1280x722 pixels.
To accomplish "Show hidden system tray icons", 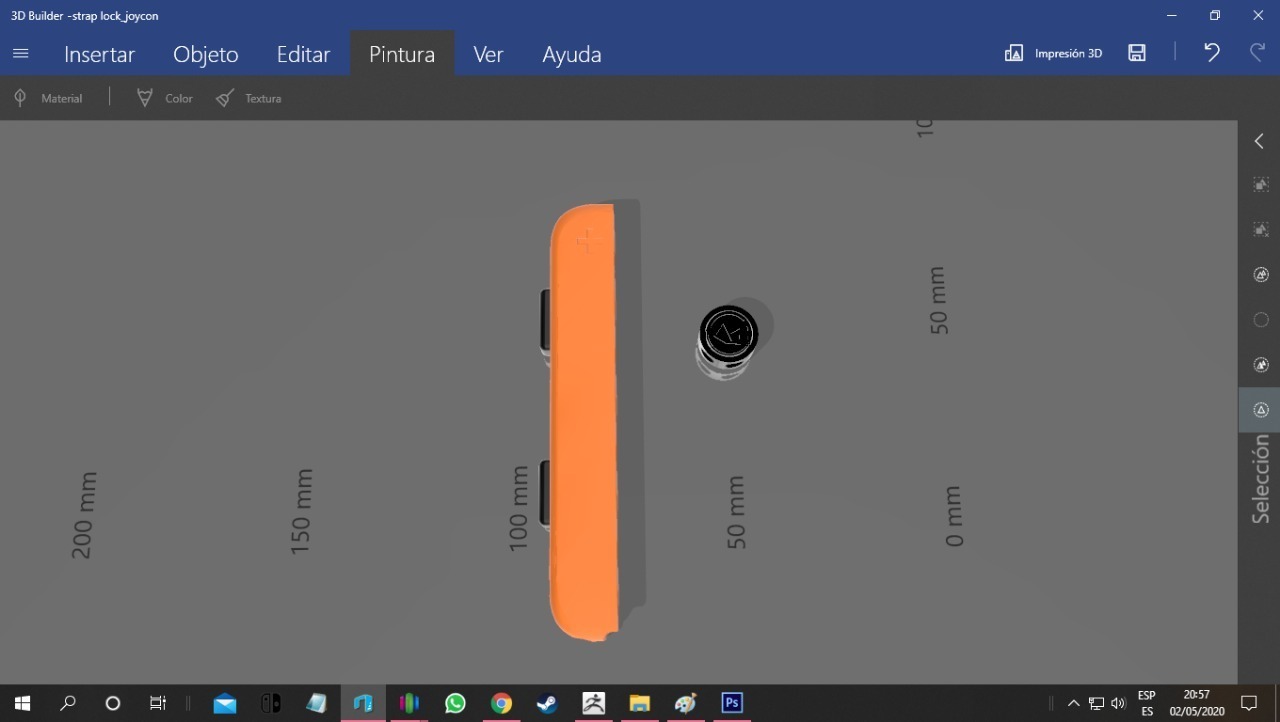I will 1074,703.
